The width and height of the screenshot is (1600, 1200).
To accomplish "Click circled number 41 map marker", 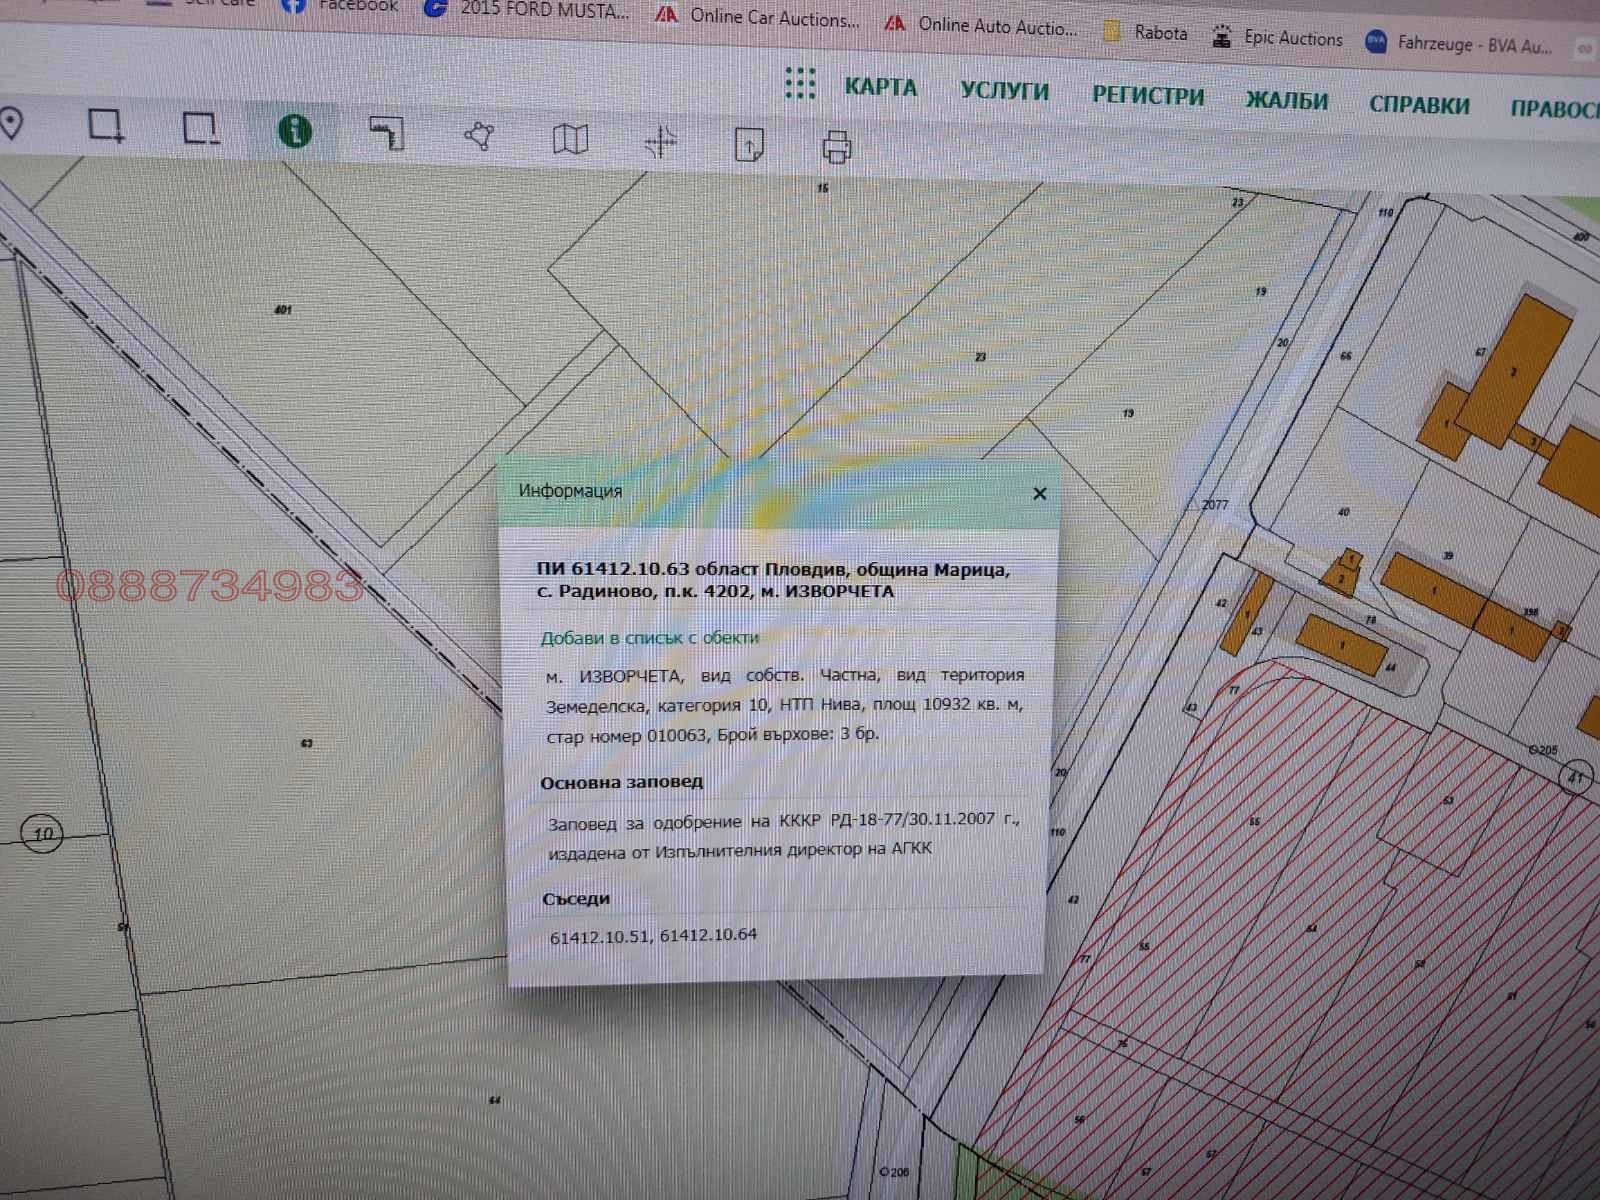I will [x=1577, y=777].
